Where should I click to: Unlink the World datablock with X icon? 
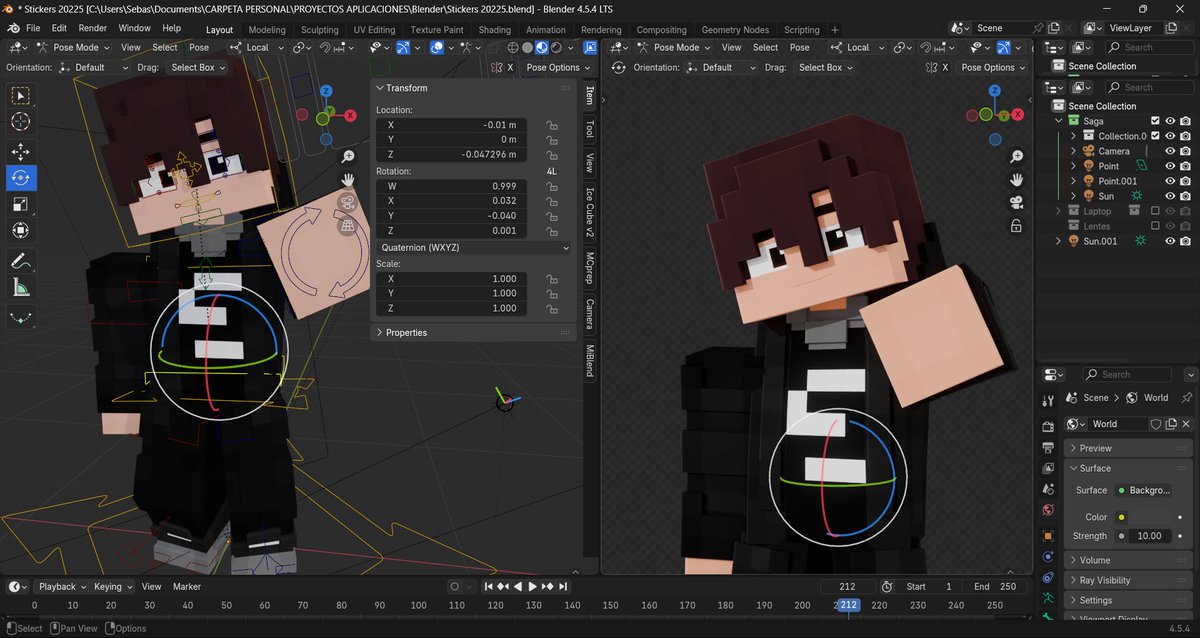point(1188,424)
